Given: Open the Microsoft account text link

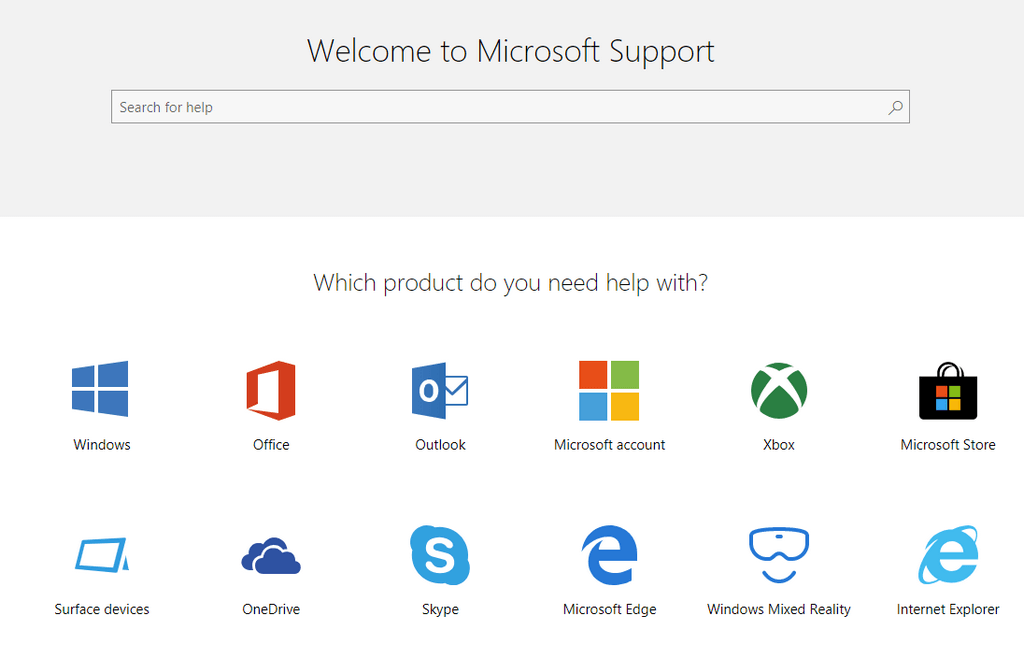Looking at the screenshot, I should tap(609, 445).
